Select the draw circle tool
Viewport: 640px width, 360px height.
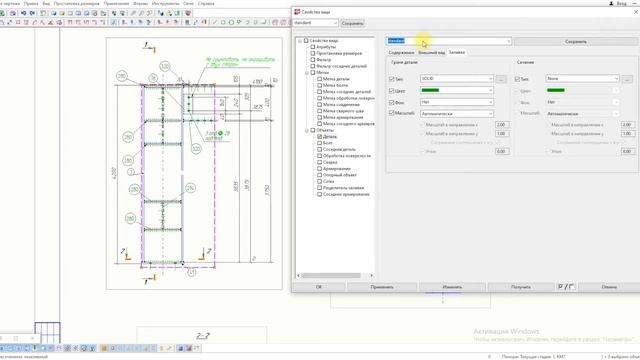point(231,22)
